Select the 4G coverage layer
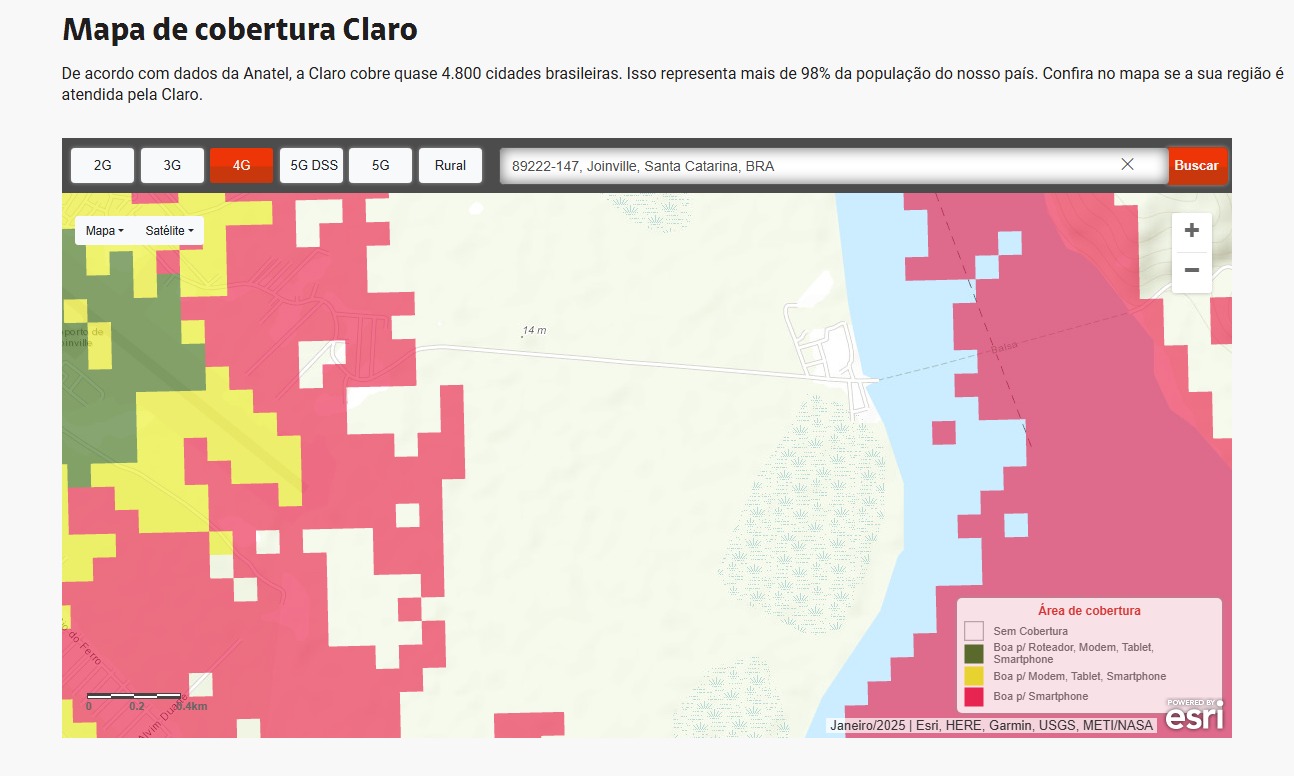The height and width of the screenshot is (776, 1294). point(241,166)
